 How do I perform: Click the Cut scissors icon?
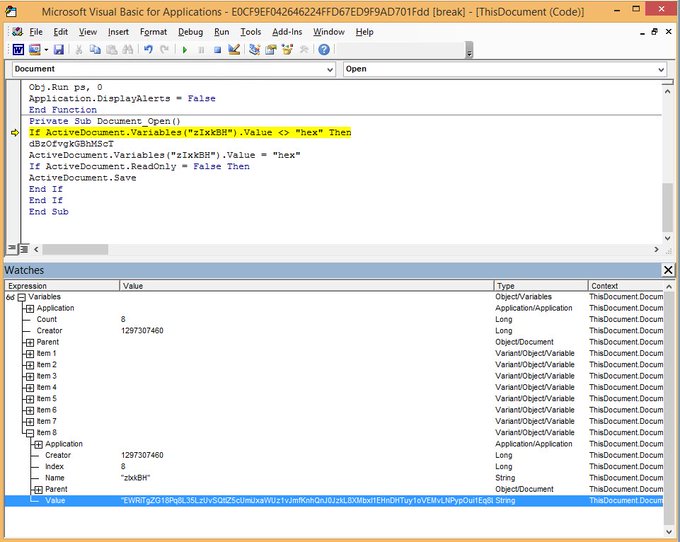(78, 50)
